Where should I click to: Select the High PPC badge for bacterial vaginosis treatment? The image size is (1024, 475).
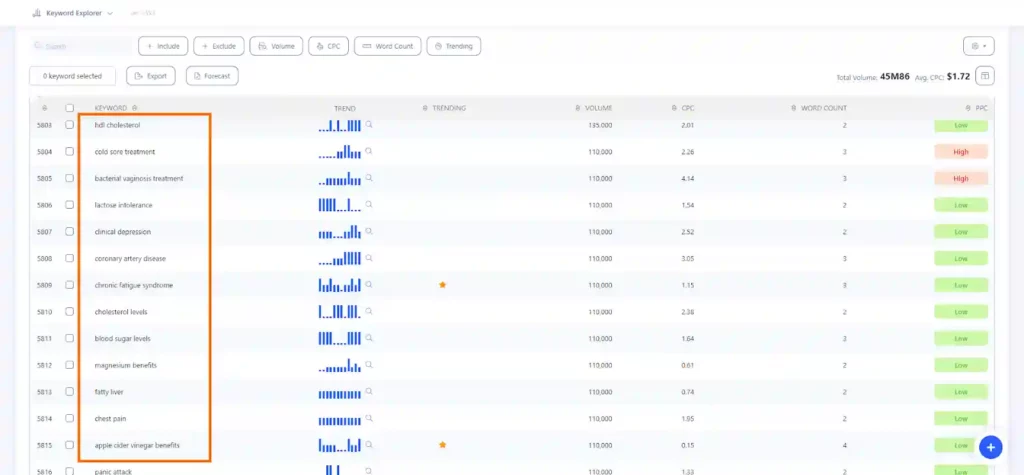[961, 178]
